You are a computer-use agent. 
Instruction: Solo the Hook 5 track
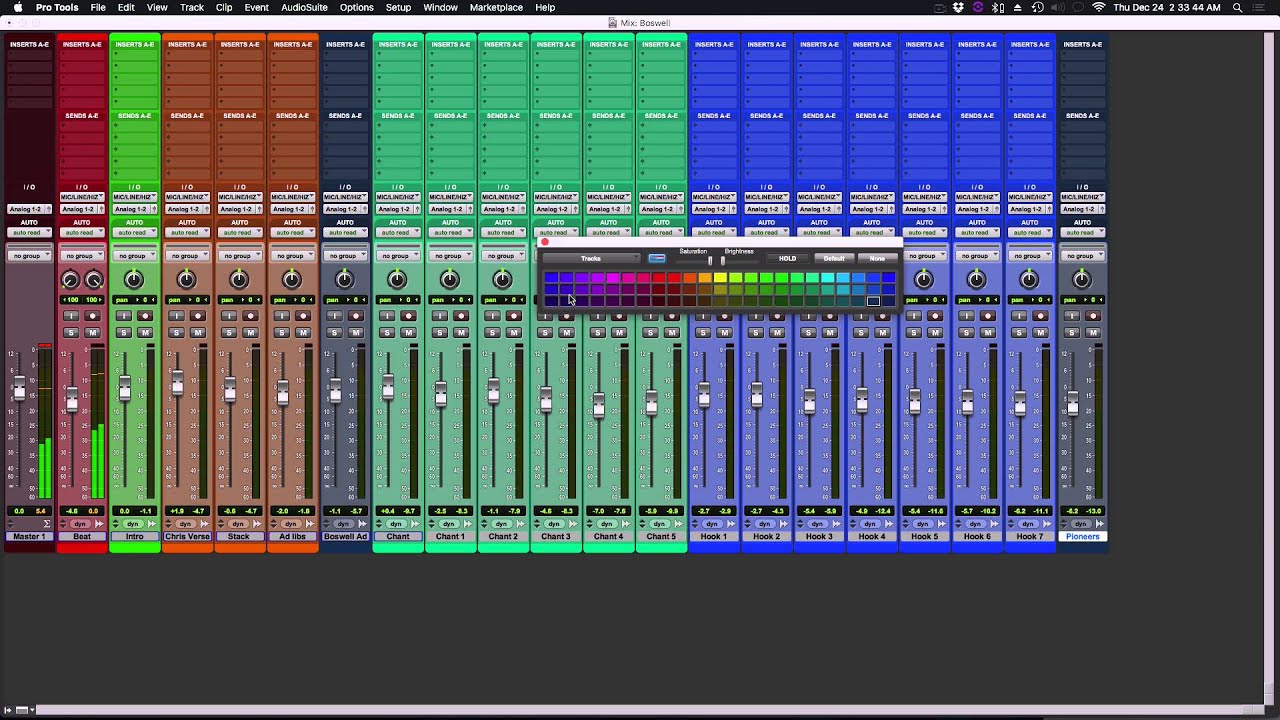[x=913, y=333]
